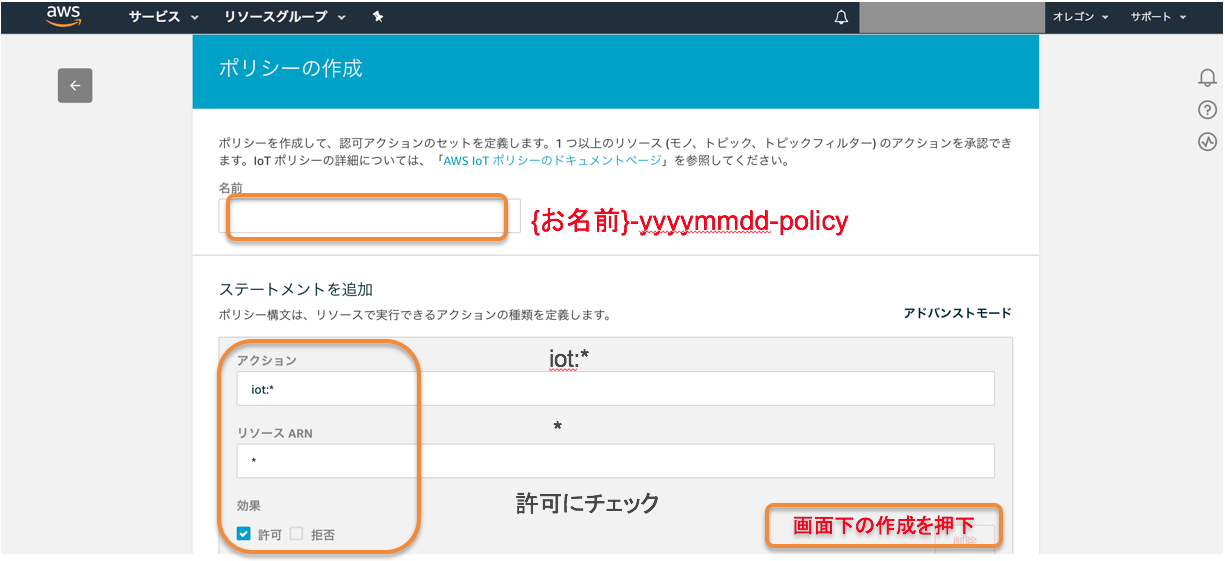Open the AWS home logo
The height and width of the screenshot is (561, 1225).
[x=63, y=16]
